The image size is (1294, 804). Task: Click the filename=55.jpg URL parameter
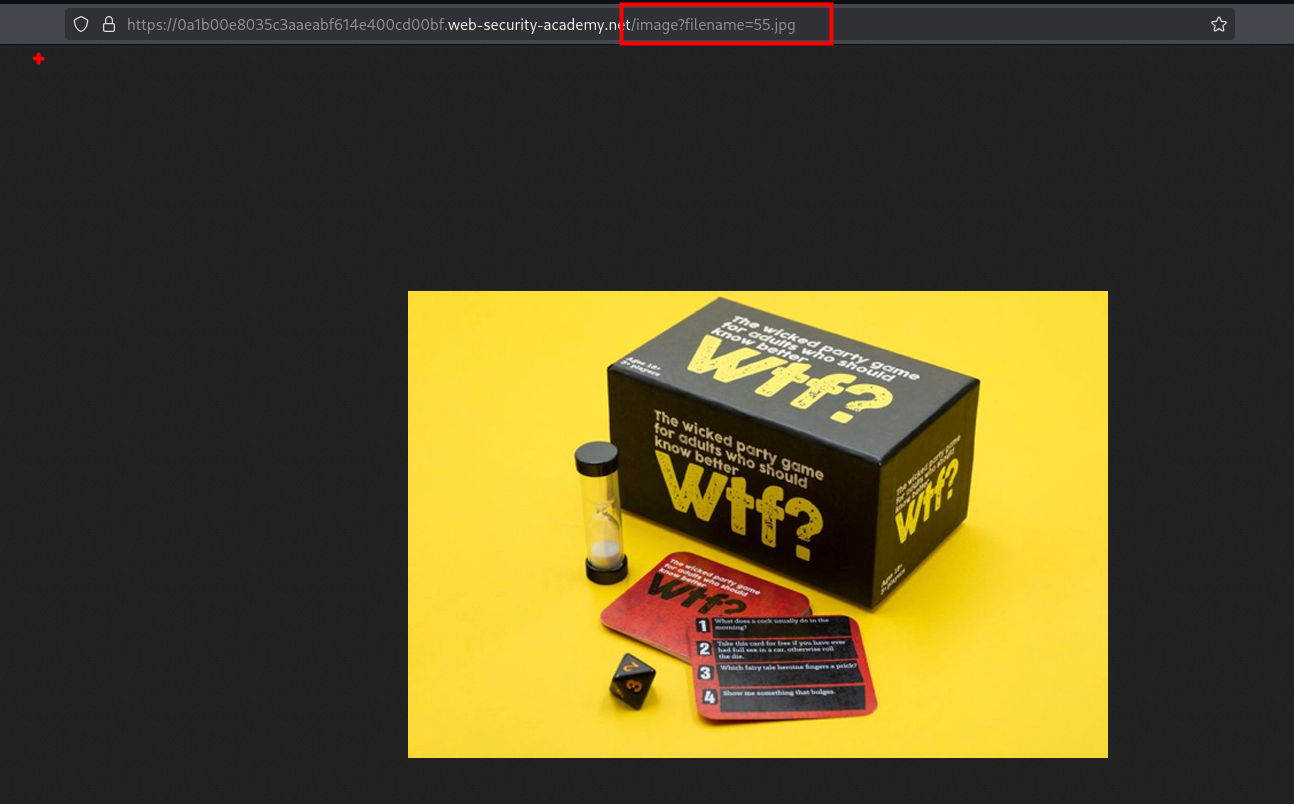(740, 24)
